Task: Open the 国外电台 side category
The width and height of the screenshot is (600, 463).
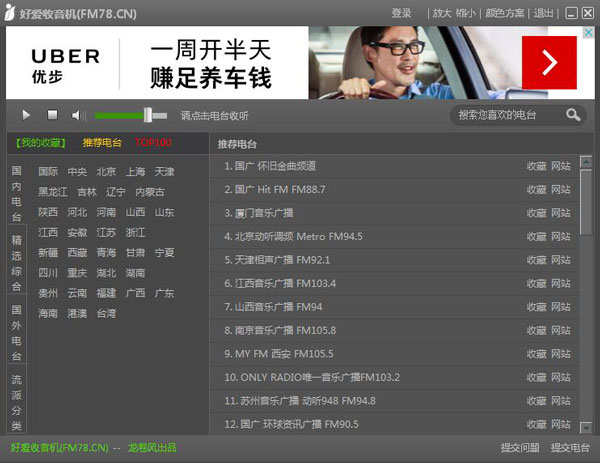Action: (17, 333)
